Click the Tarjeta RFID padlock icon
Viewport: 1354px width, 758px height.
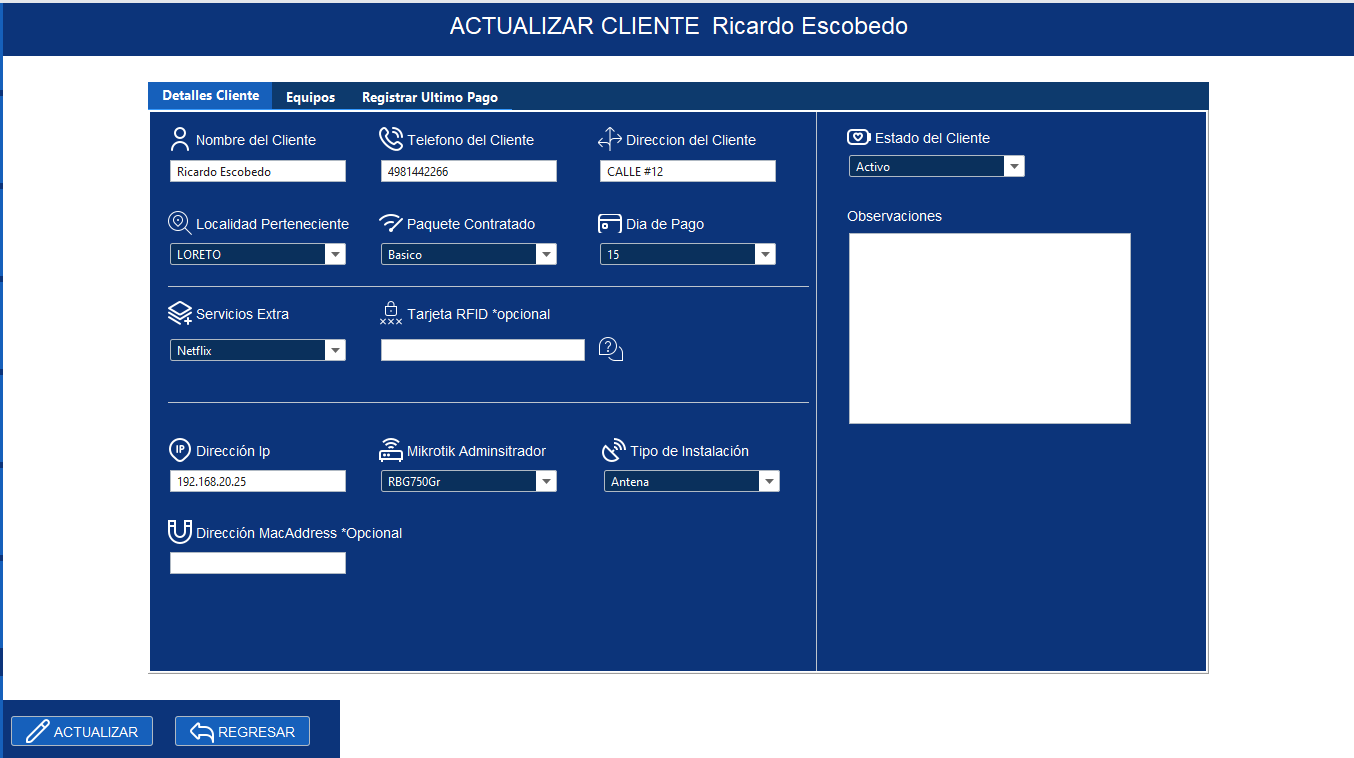(x=390, y=311)
